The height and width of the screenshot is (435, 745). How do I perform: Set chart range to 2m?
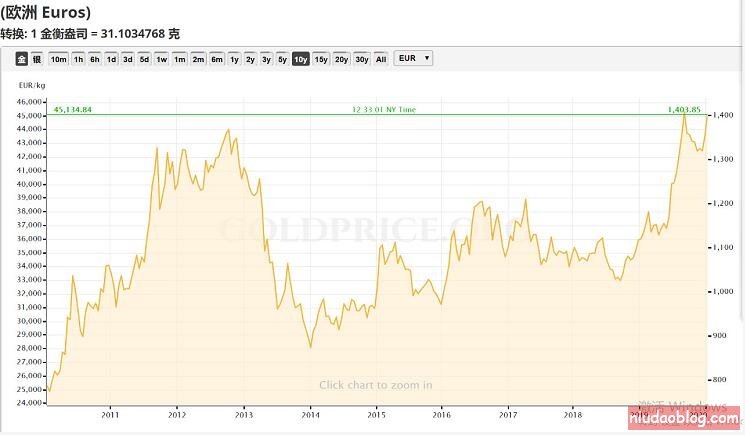198,59
